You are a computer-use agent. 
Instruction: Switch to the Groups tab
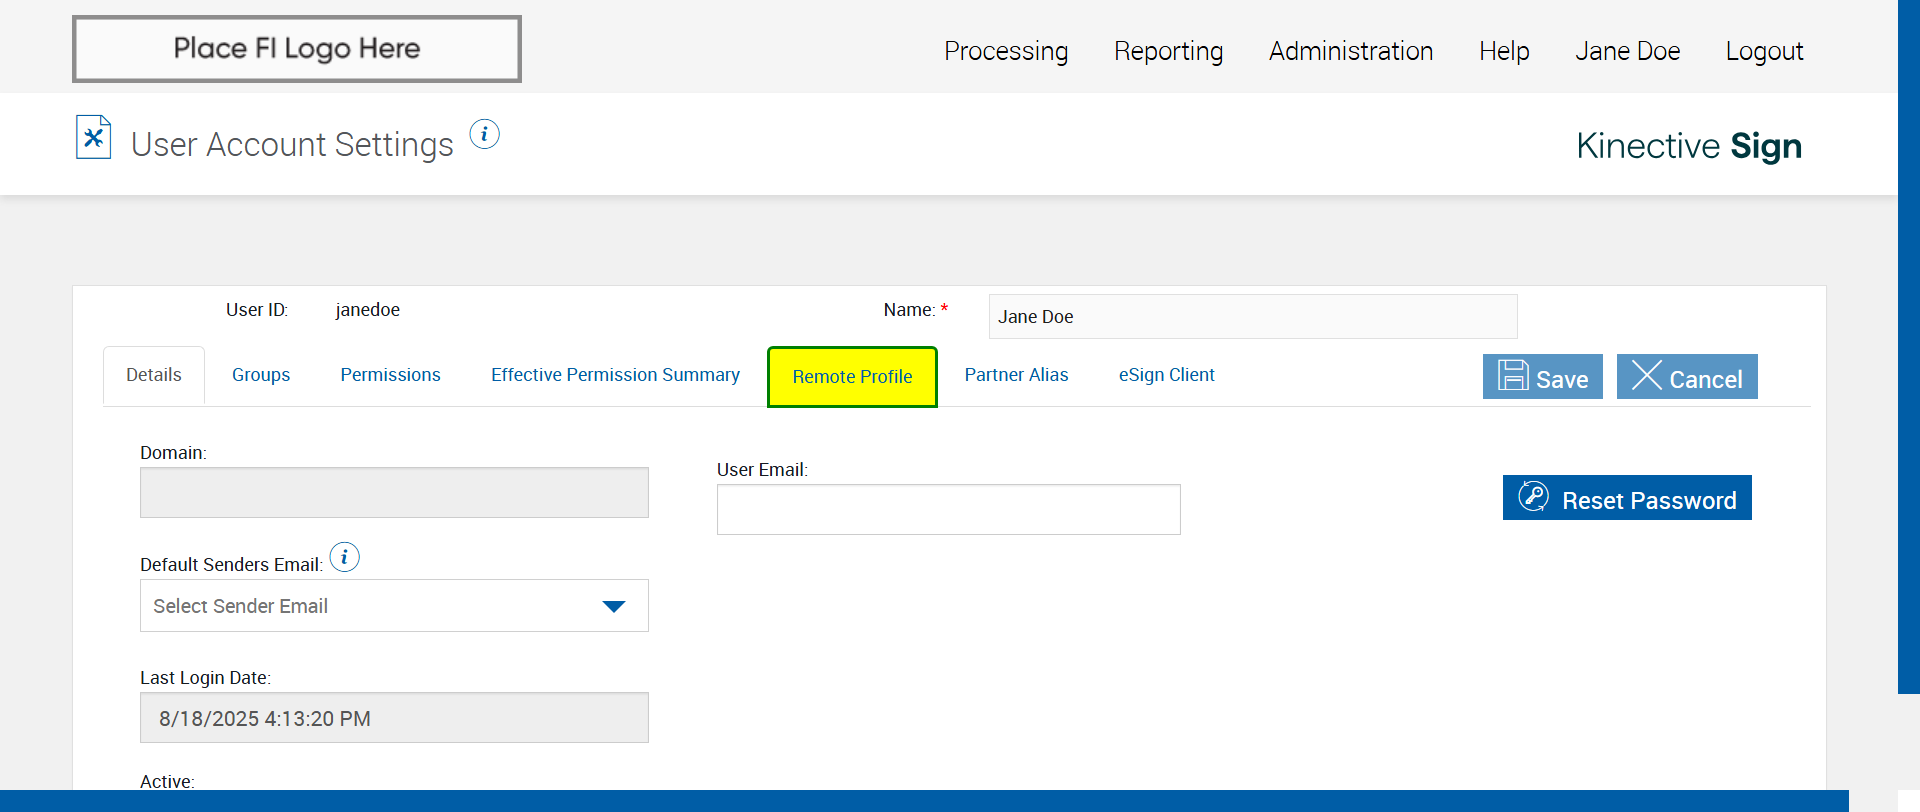pos(261,375)
